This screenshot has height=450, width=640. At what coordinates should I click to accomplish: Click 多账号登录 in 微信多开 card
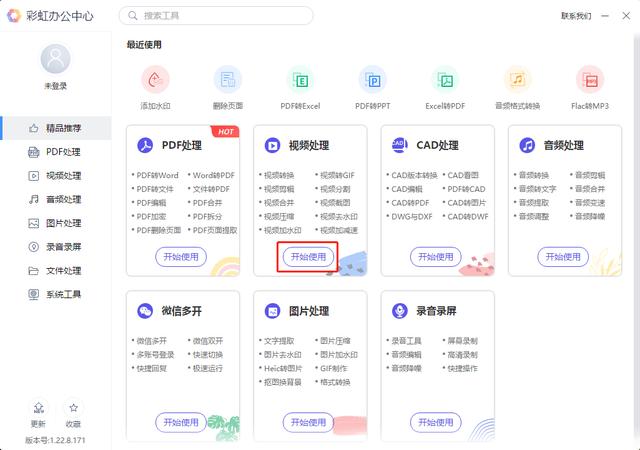(155, 354)
